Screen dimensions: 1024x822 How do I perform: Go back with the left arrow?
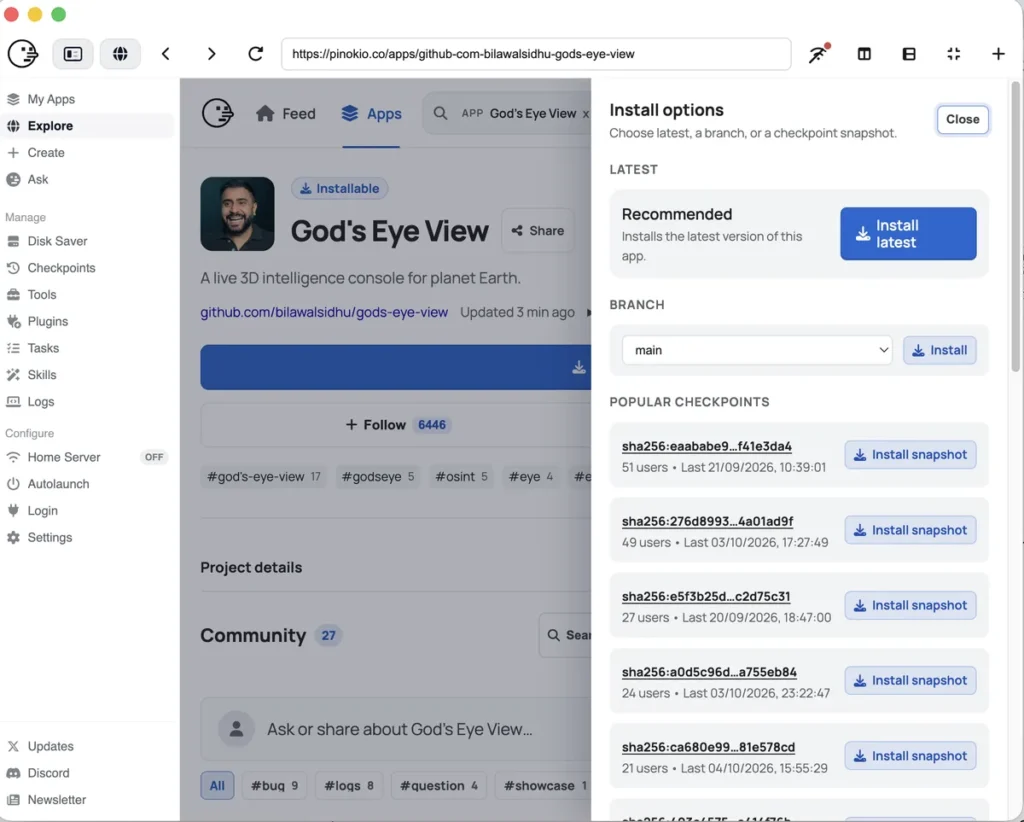[166, 54]
